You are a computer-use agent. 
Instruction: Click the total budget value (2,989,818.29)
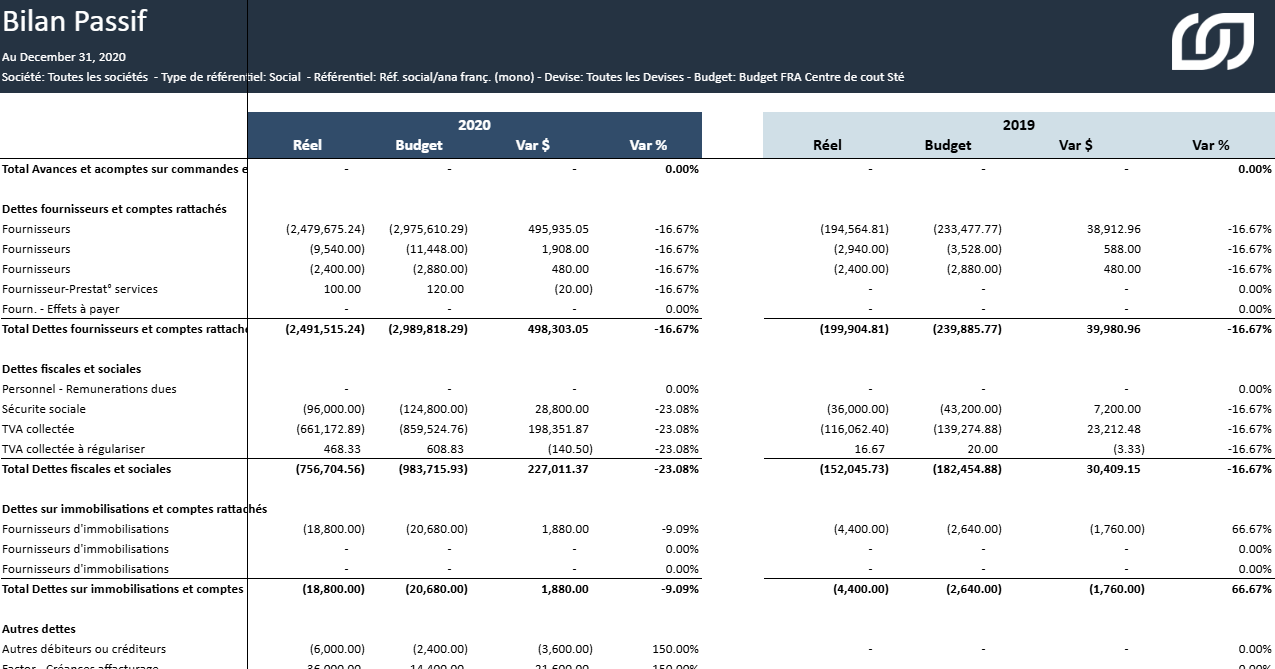pyautogui.click(x=428, y=329)
